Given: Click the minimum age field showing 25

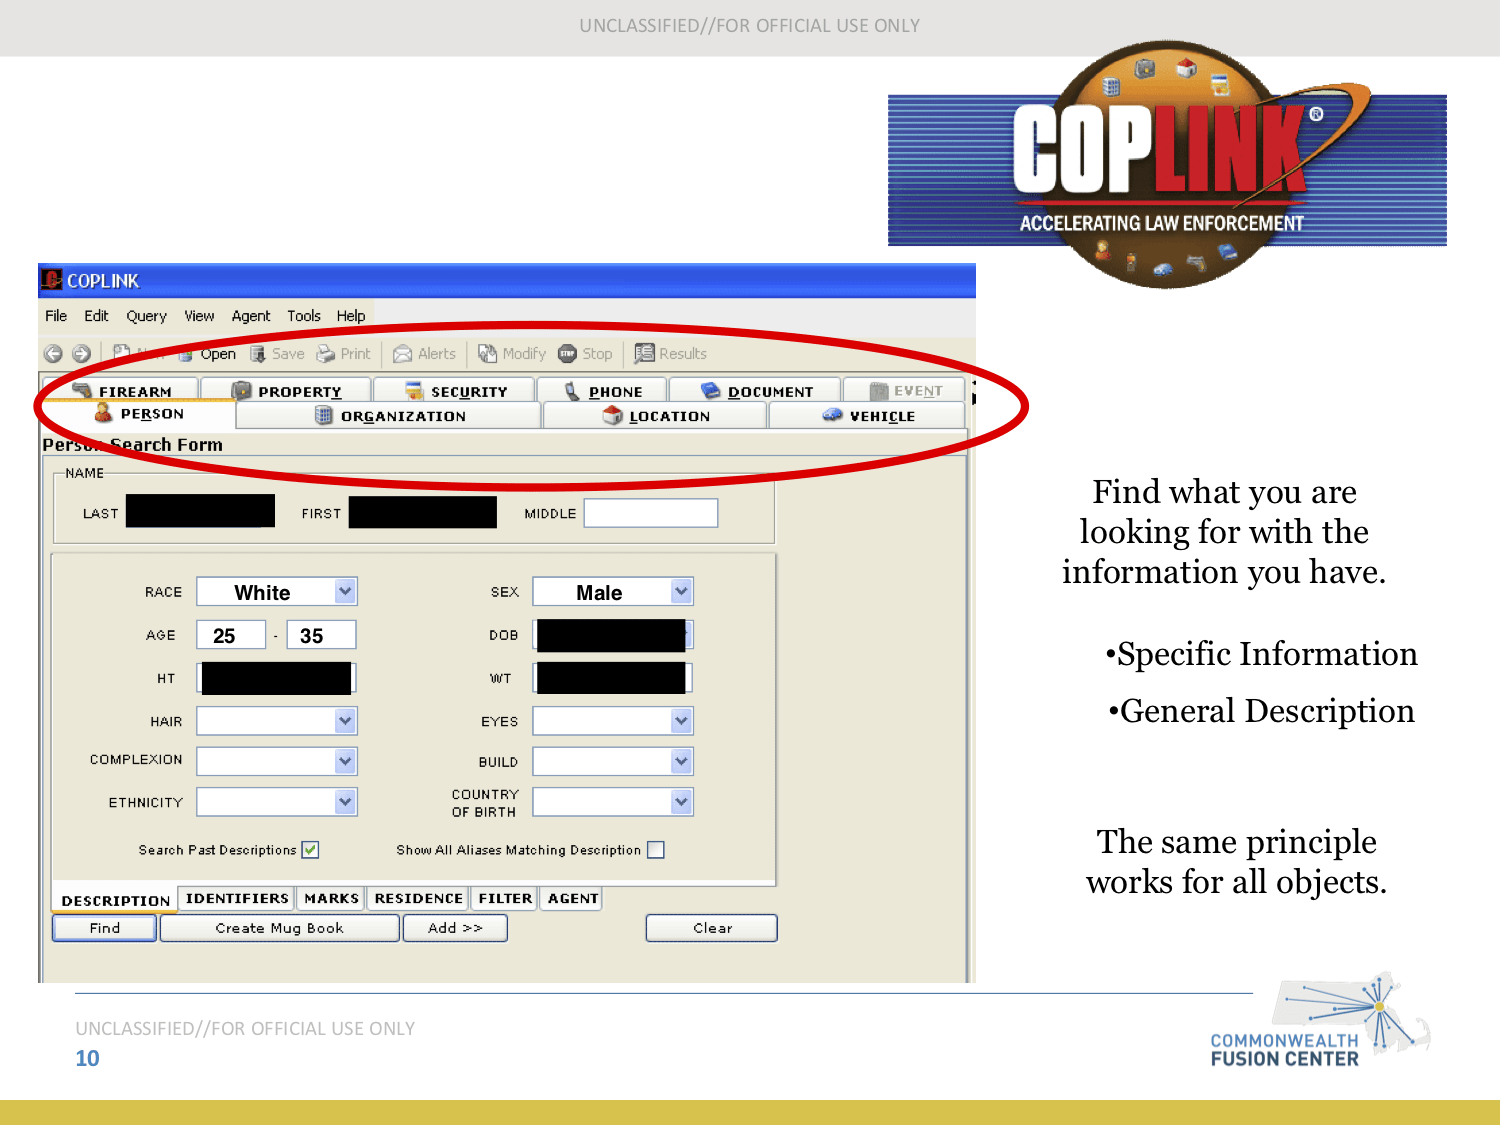Looking at the screenshot, I should [x=231, y=635].
